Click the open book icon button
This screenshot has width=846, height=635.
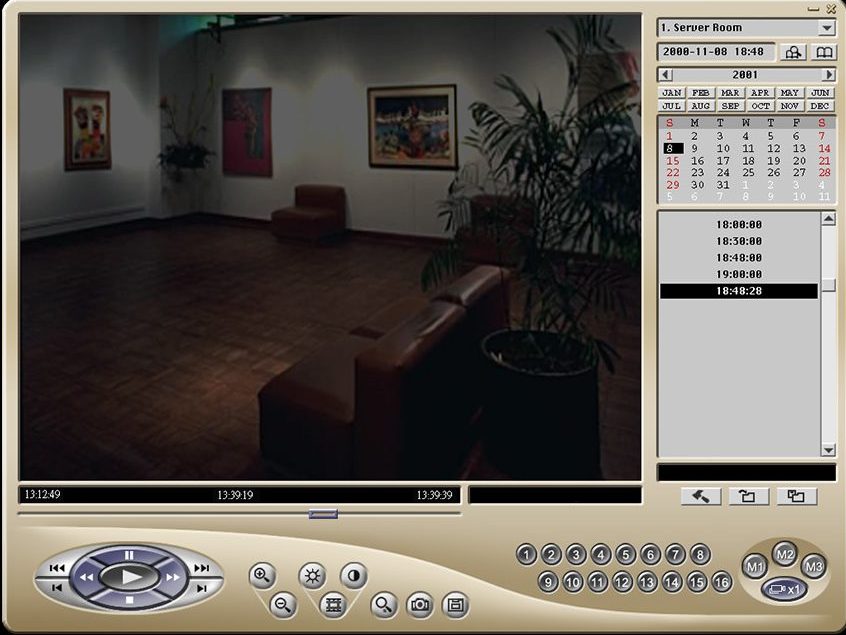824,52
